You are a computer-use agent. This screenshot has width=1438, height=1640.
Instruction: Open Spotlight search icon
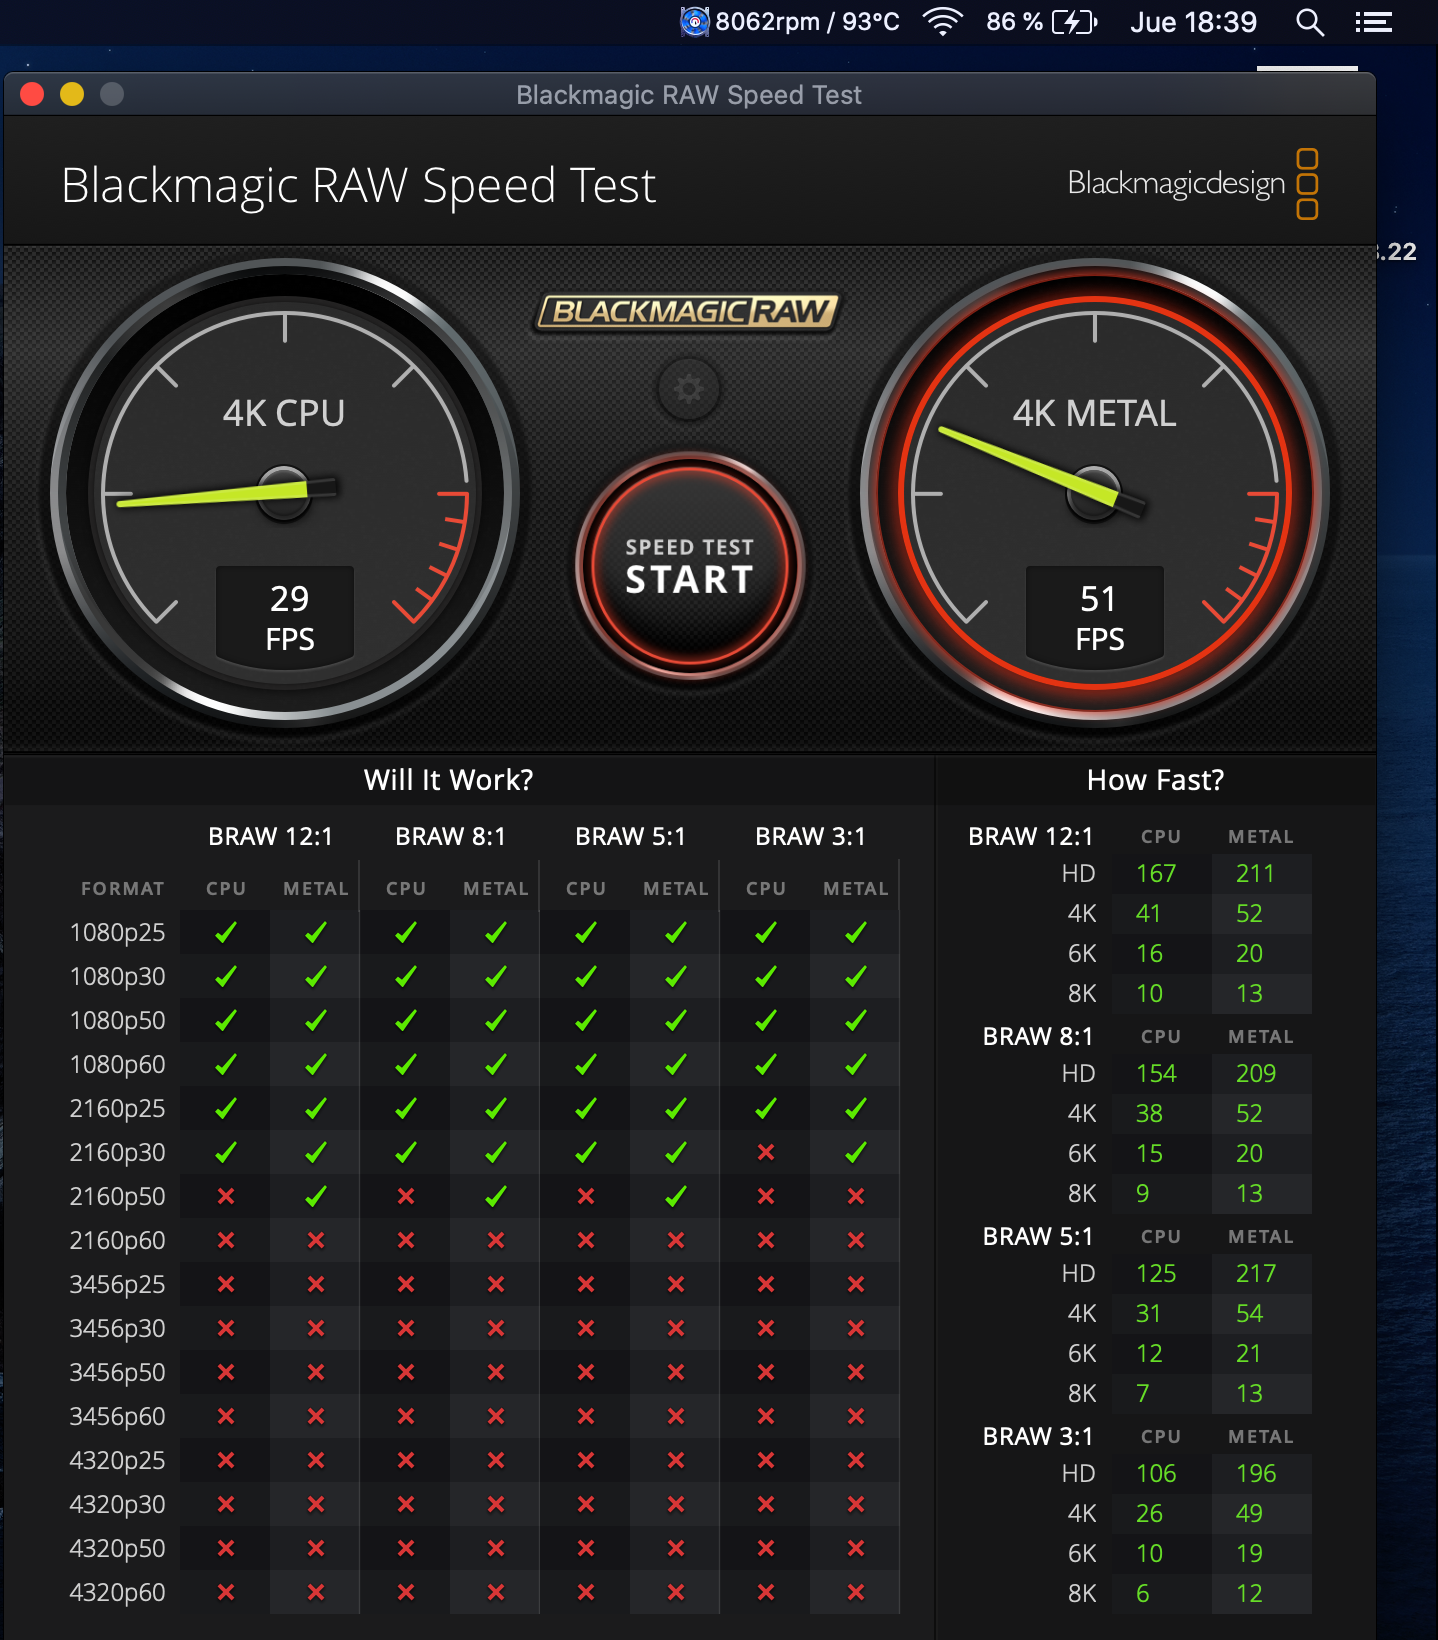pyautogui.click(x=1310, y=22)
